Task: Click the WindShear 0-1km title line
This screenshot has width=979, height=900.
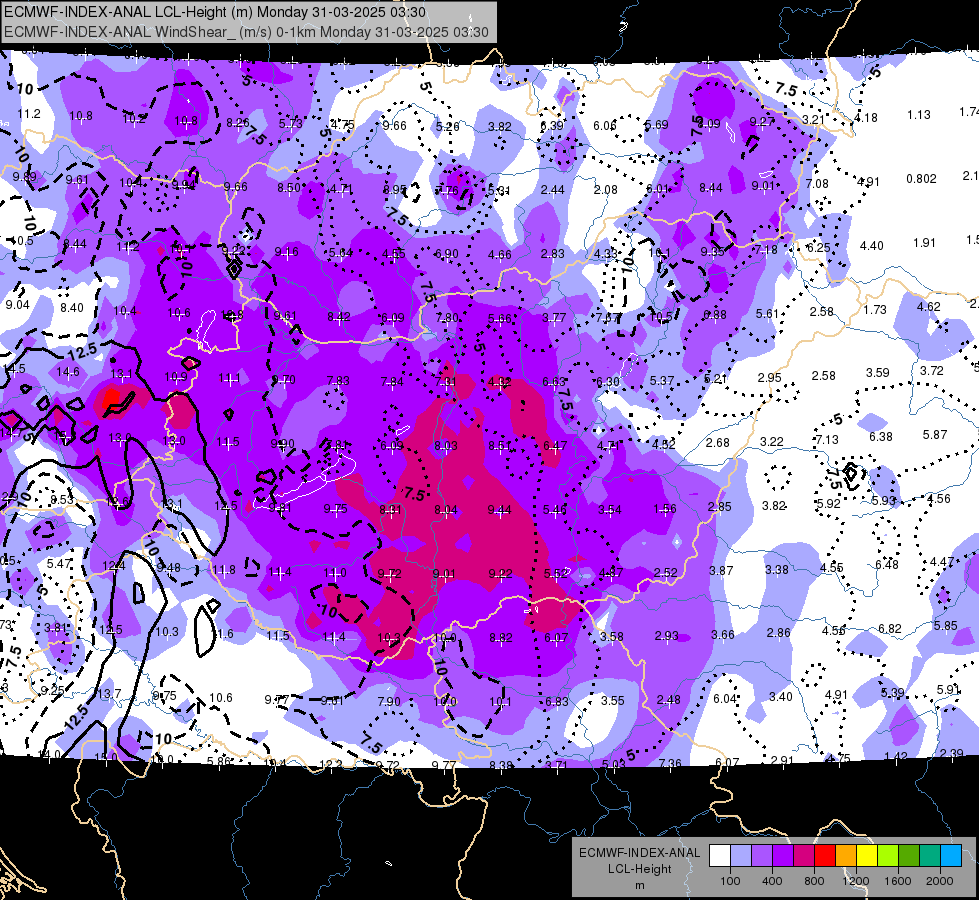Action: (x=246, y=32)
